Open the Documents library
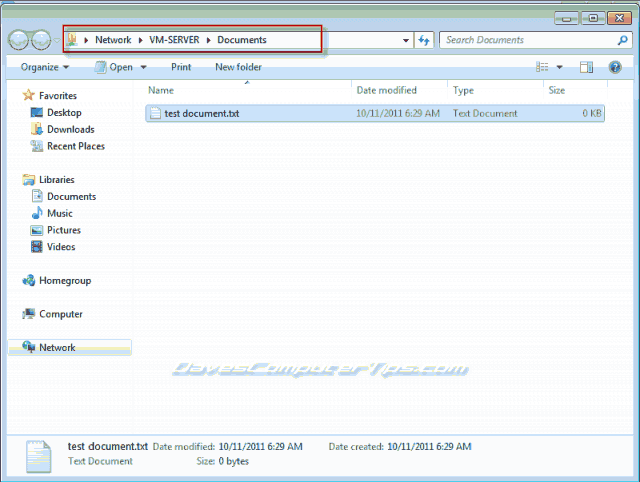Viewport: 640px width, 482px height. (x=71, y=196)
